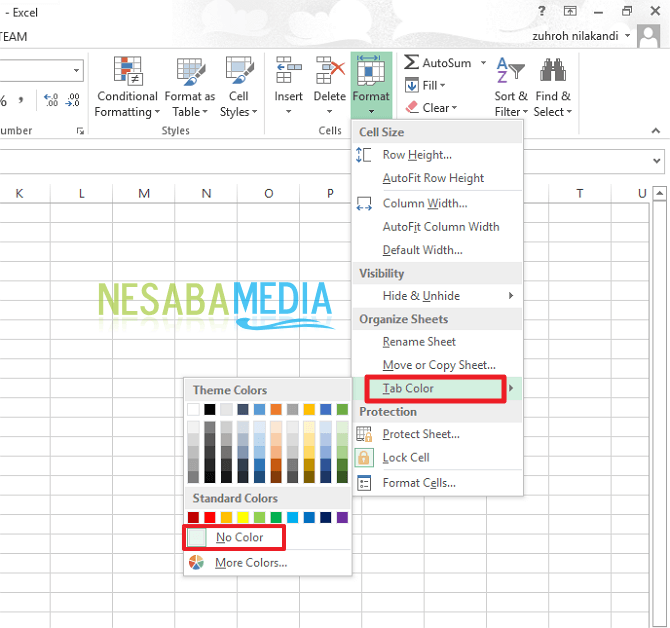Select Format Cells... text

(x=419, y=483)
